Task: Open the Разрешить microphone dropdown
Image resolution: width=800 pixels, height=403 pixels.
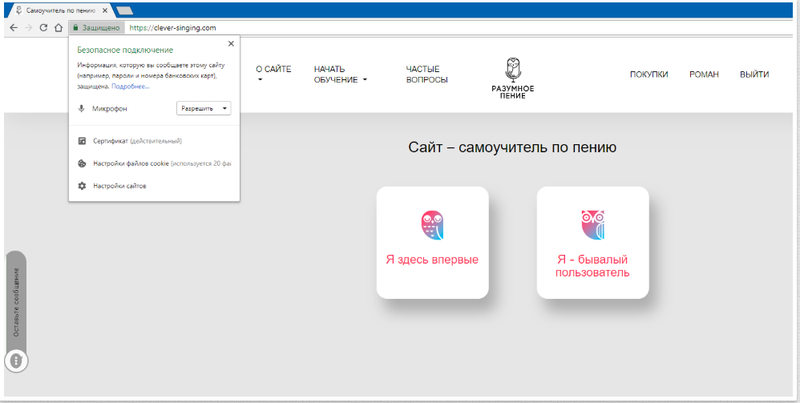Action: coord(204,109)
